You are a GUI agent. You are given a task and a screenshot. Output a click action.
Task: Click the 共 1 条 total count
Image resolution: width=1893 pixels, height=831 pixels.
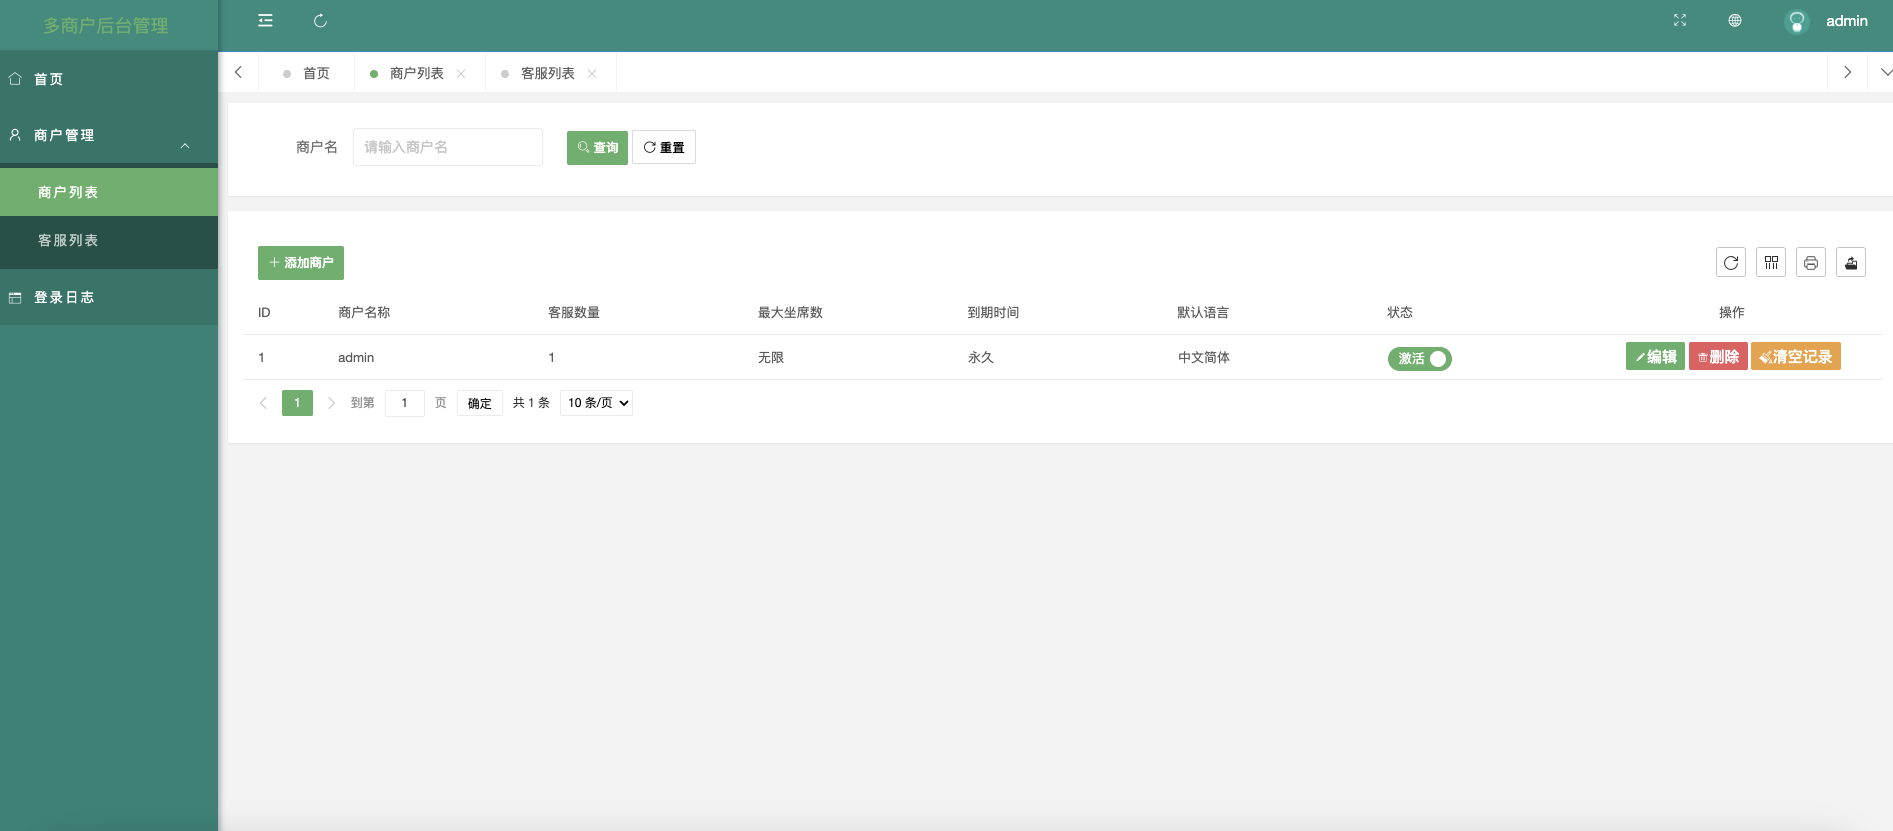pos(531,403)
